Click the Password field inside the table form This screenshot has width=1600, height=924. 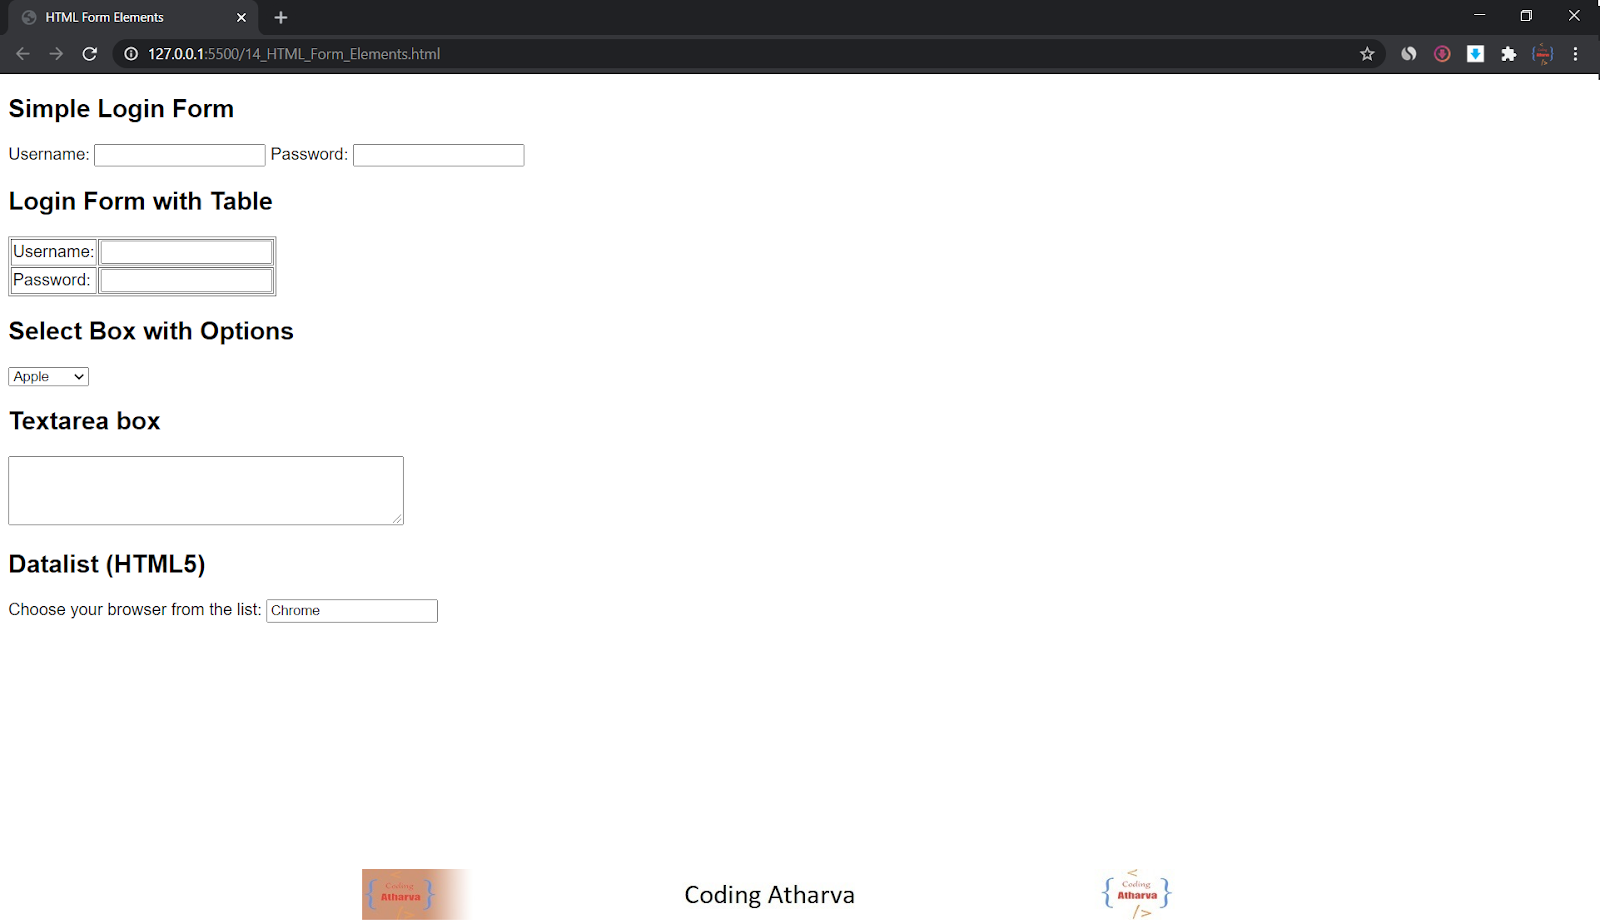185,280
